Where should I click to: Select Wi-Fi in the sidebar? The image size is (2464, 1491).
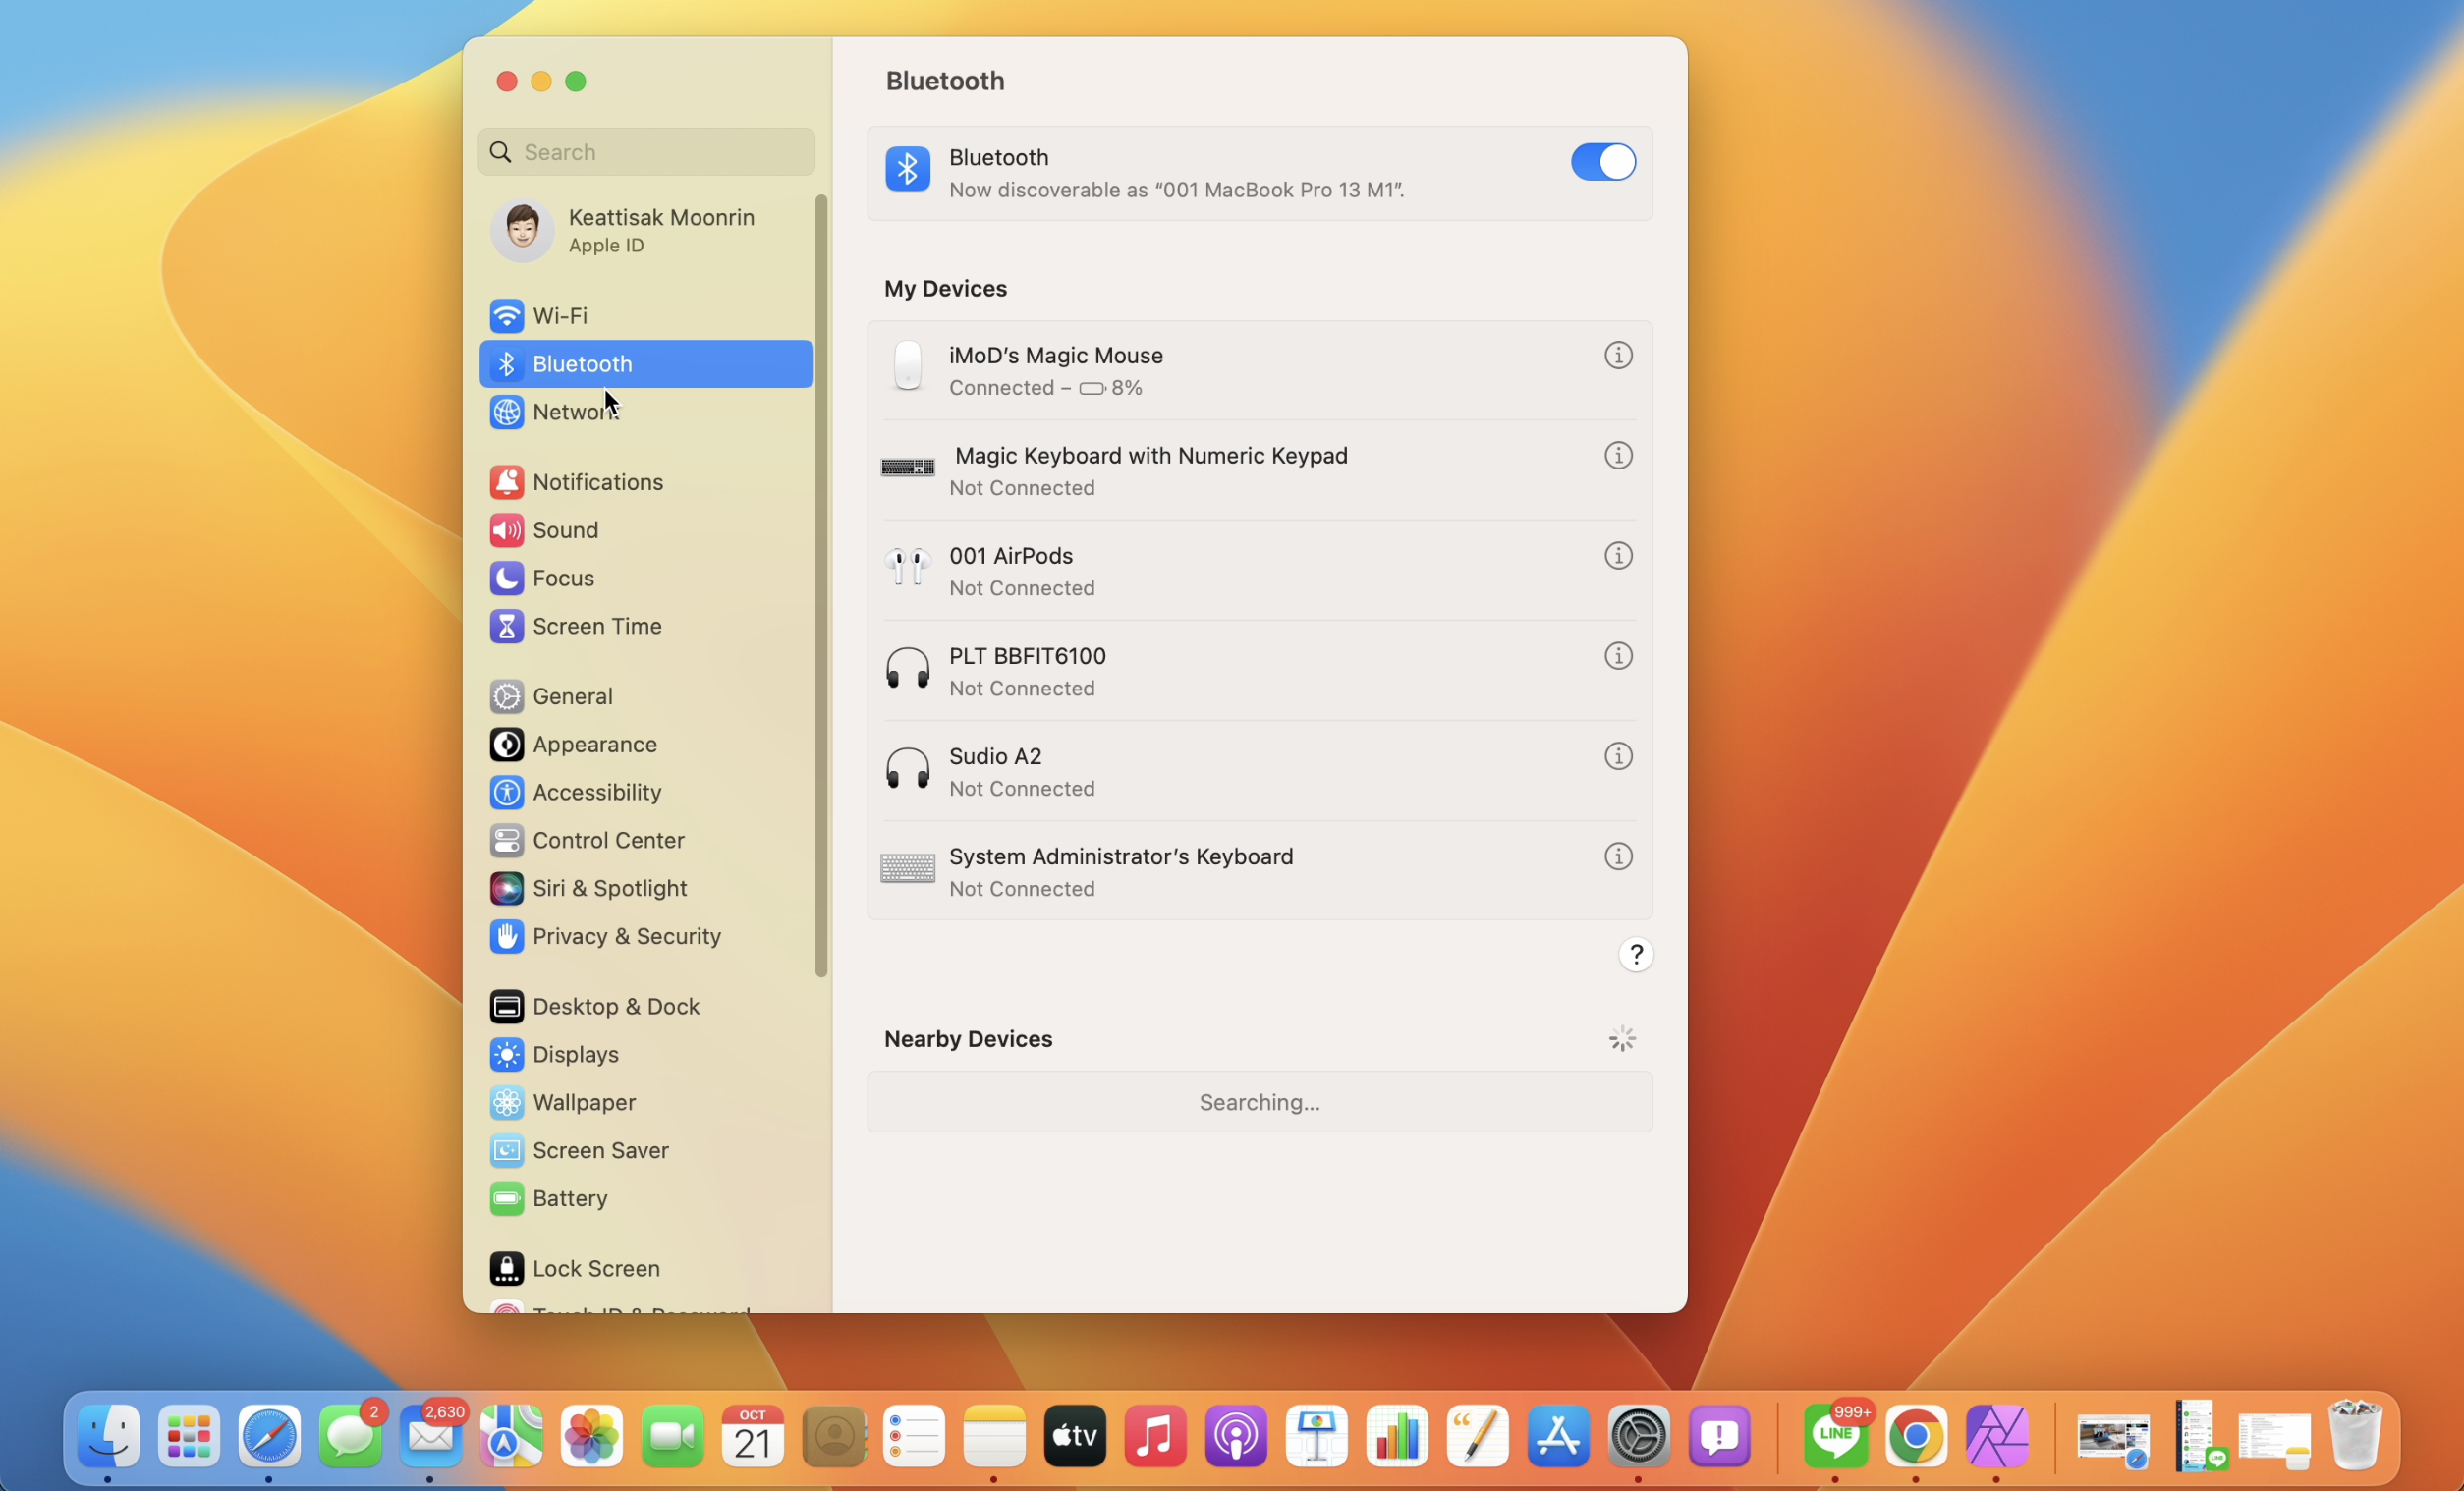[x=559, y=316]
